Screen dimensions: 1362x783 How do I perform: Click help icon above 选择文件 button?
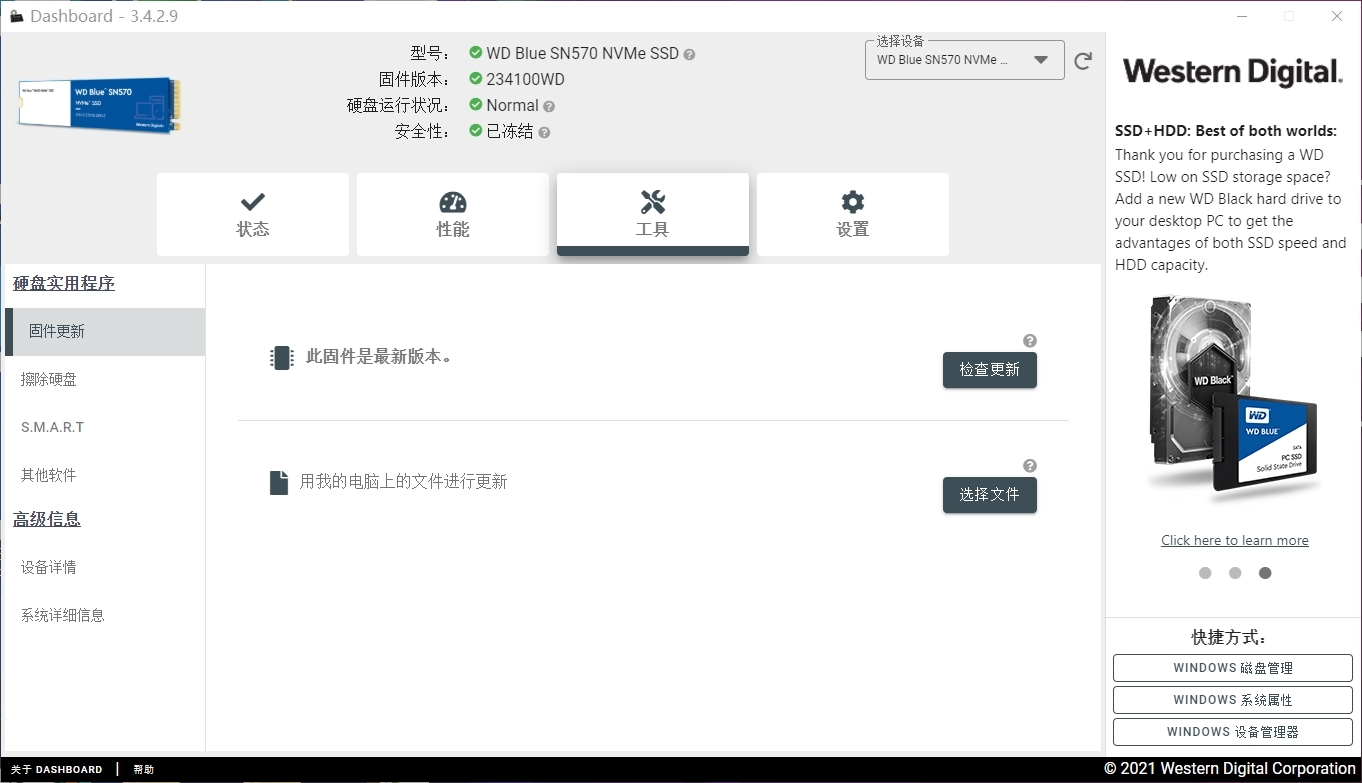click(1030, 465)
